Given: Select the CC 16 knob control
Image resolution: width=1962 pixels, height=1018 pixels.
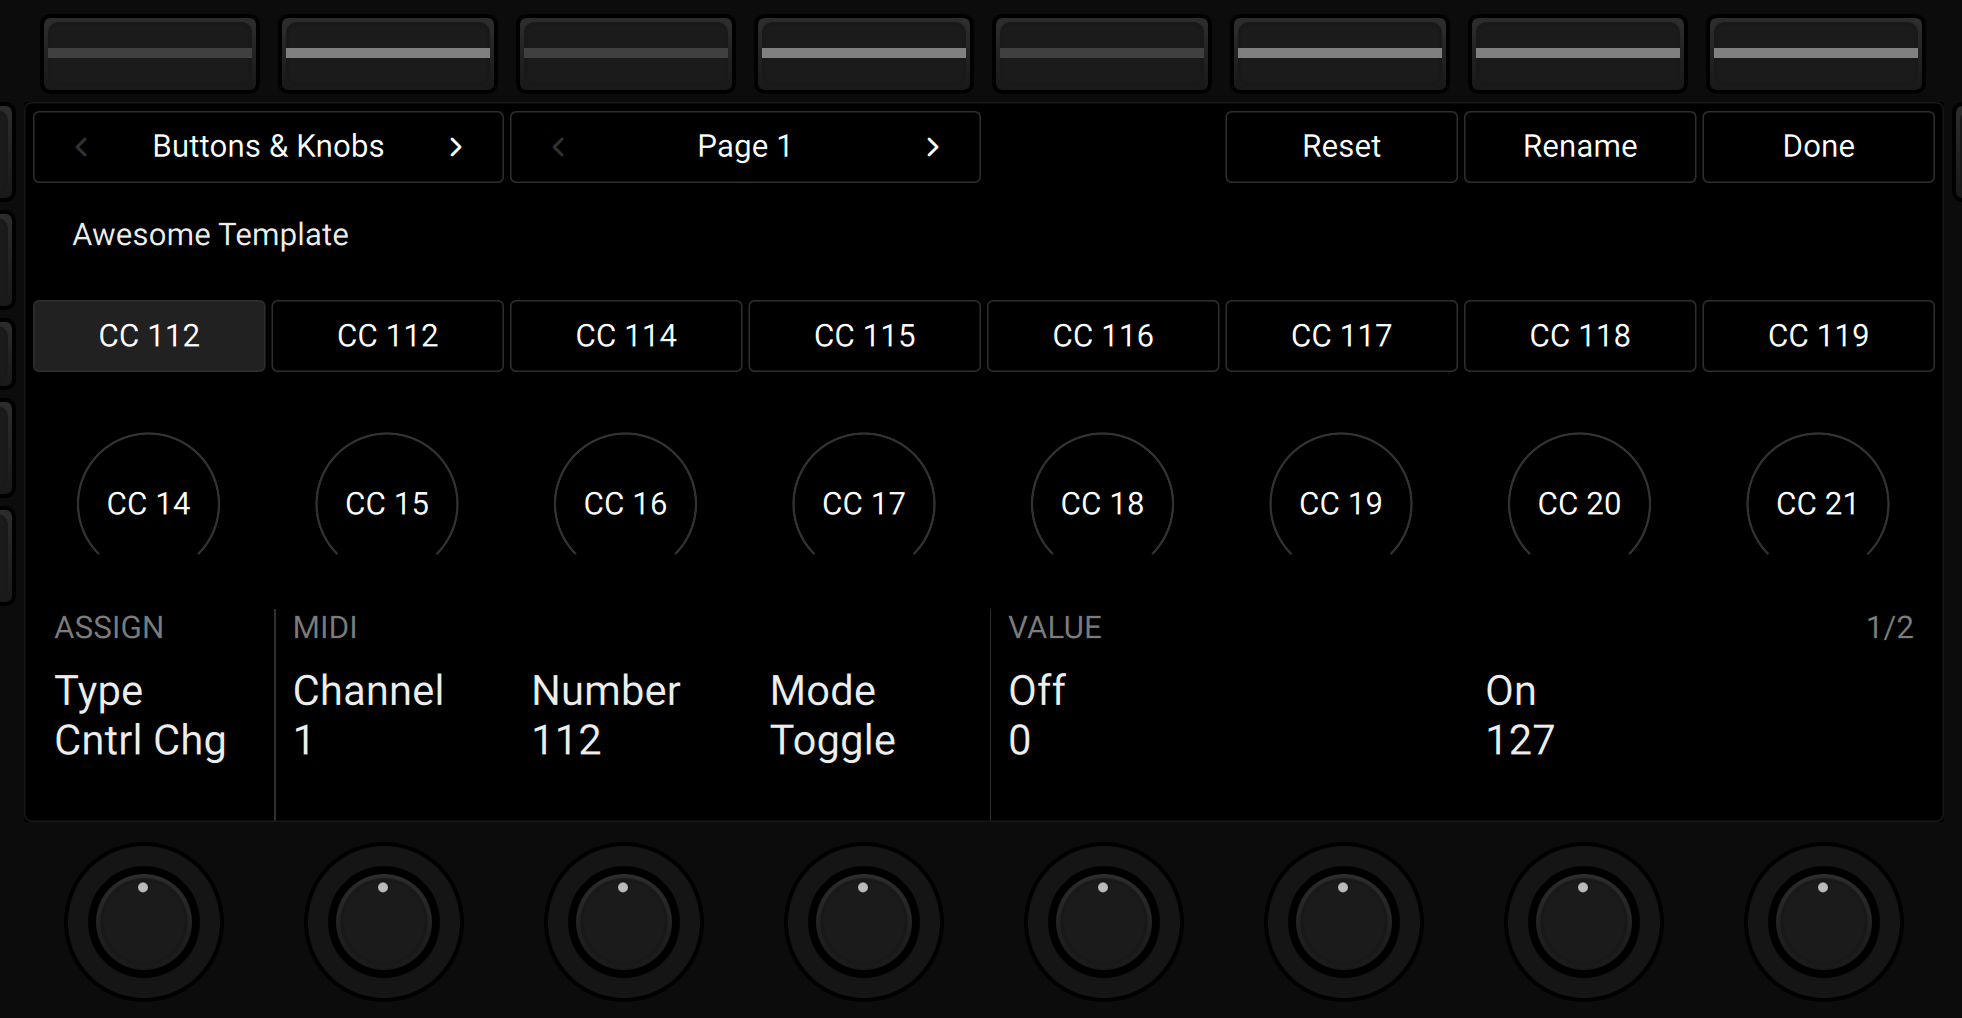Looking at the screenshot, I should (625, 503).
